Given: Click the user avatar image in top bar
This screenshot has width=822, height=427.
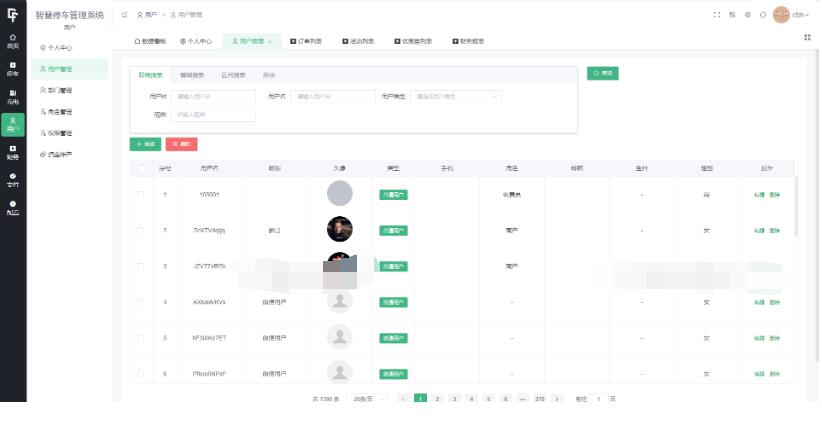Looking at the screenshot, I should pos(781,15).
